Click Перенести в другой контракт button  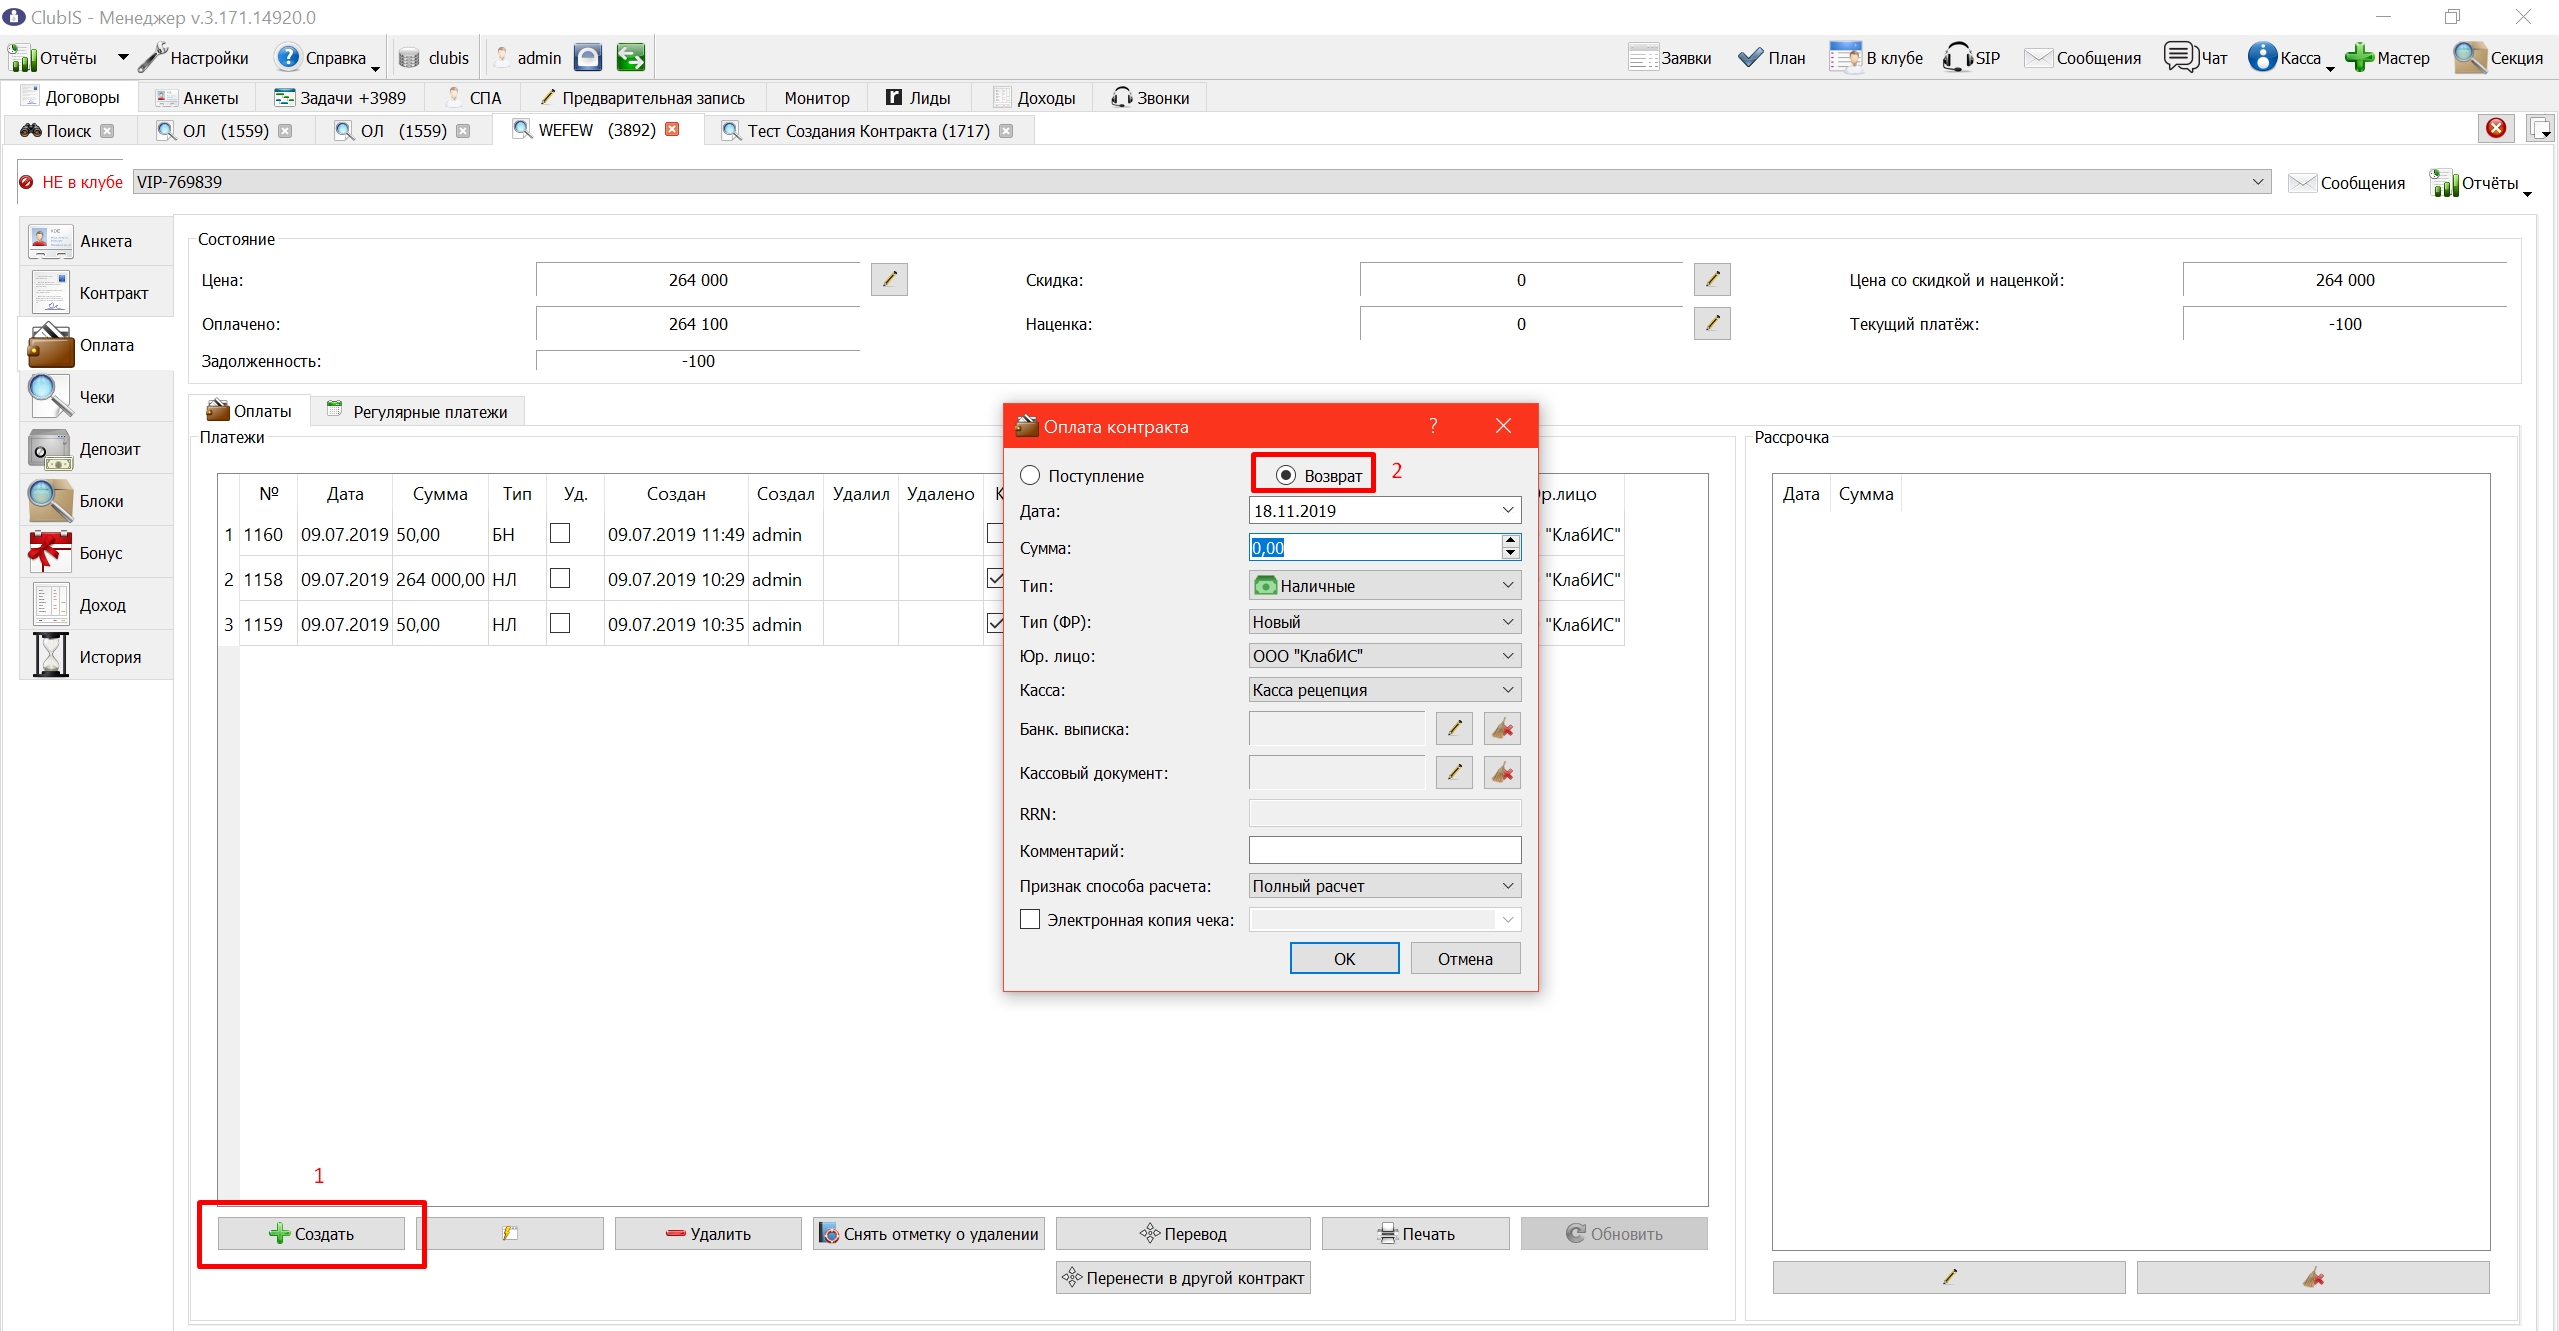[1183, 1277]
